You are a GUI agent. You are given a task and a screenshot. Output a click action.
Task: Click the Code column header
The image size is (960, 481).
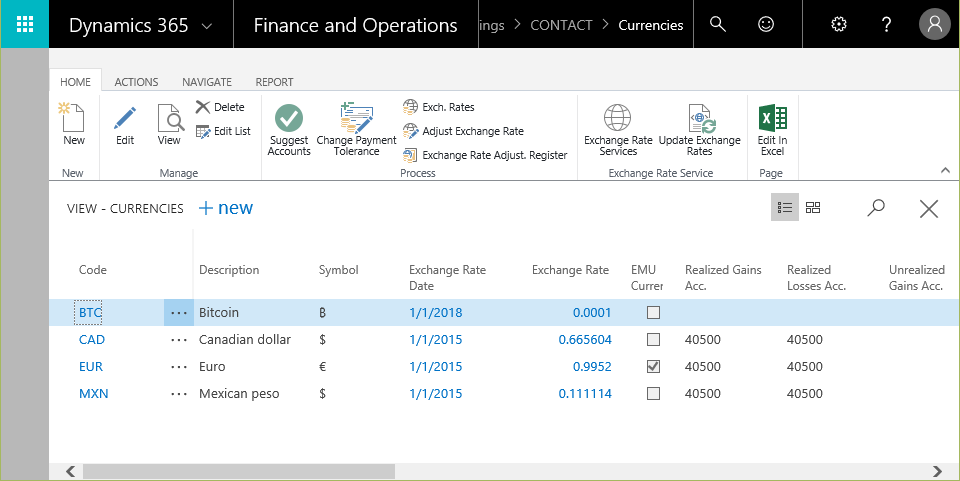tap(92, 270)
